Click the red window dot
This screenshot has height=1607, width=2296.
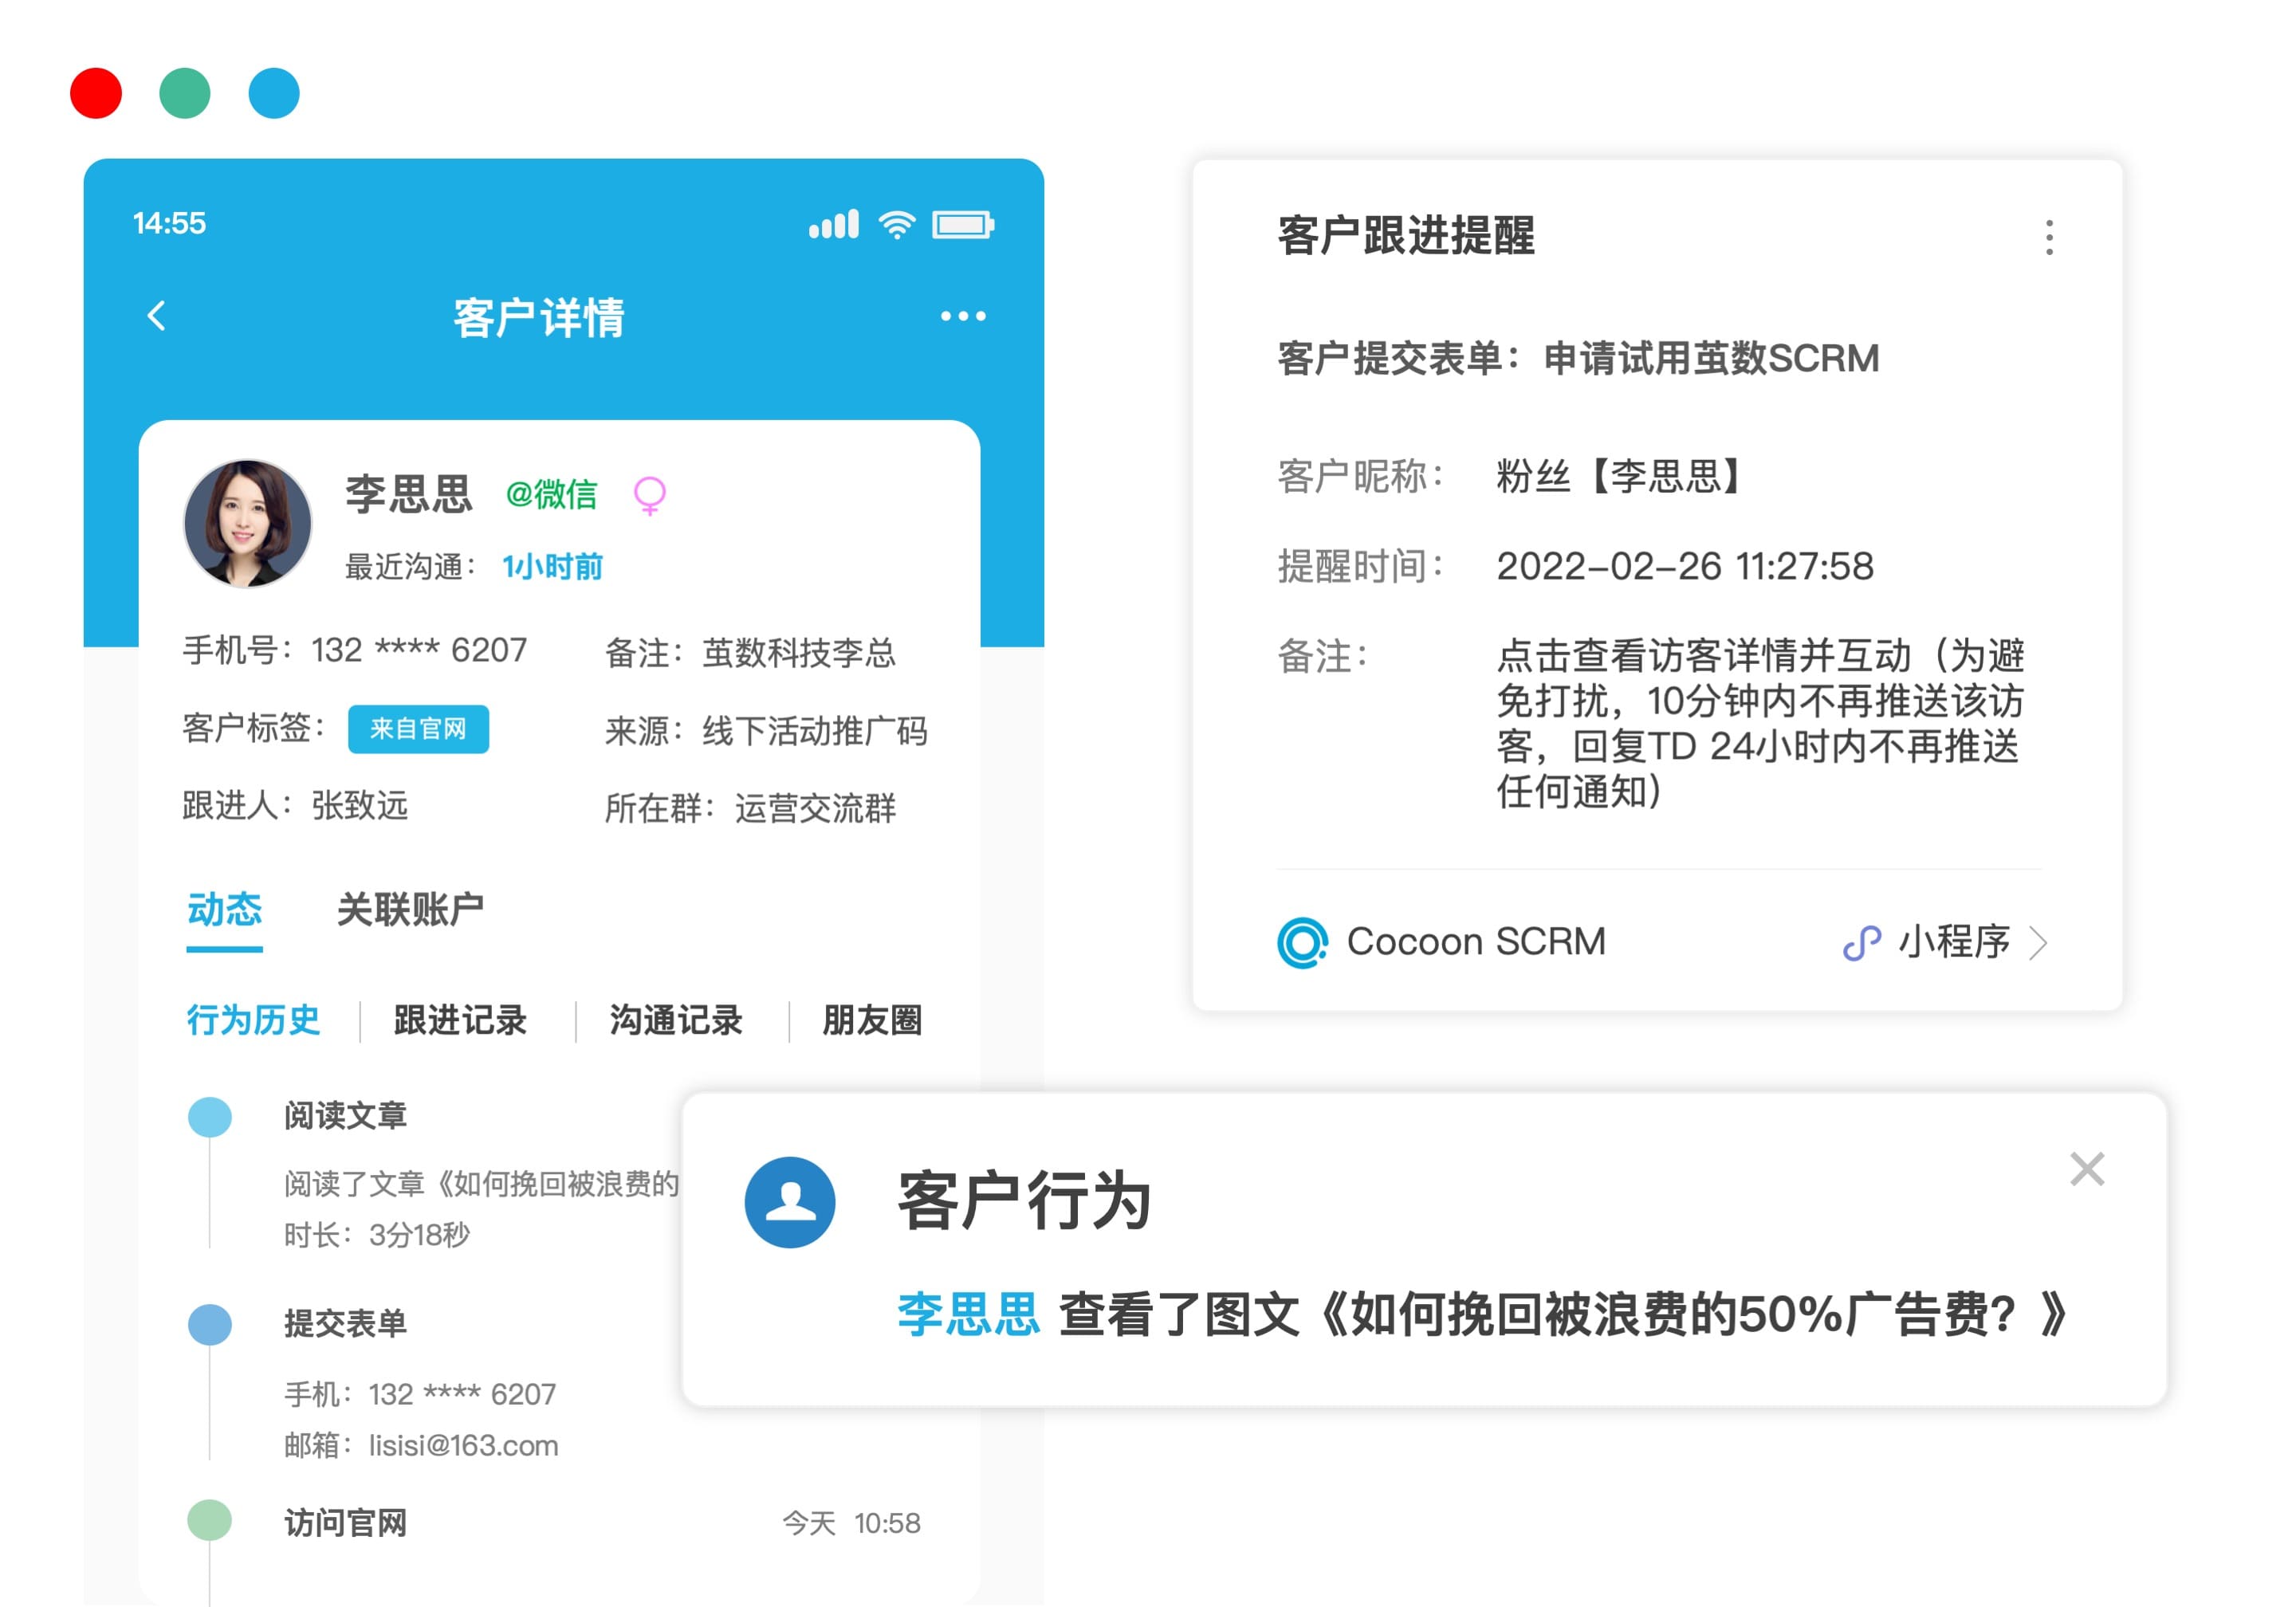pyautogui.click(x=96, y=93)
